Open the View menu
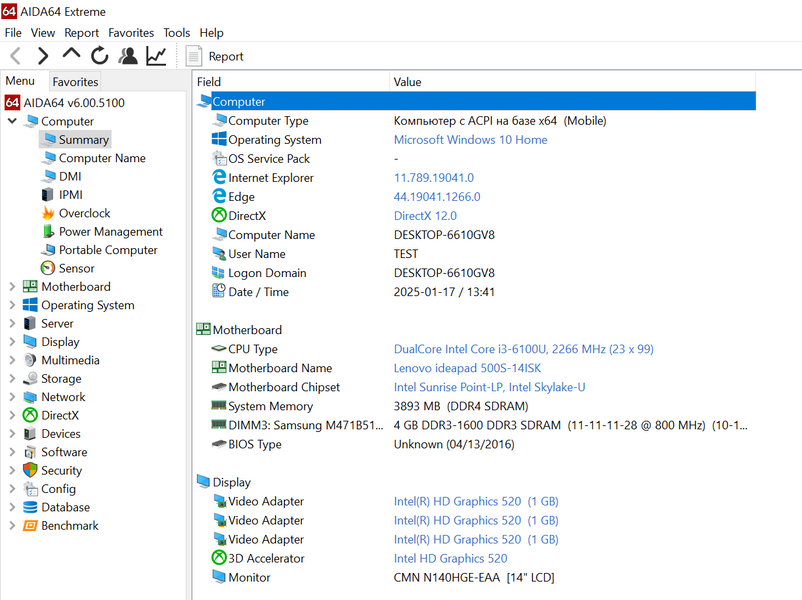Screen dimensions: 802x600 click(43, 33)
